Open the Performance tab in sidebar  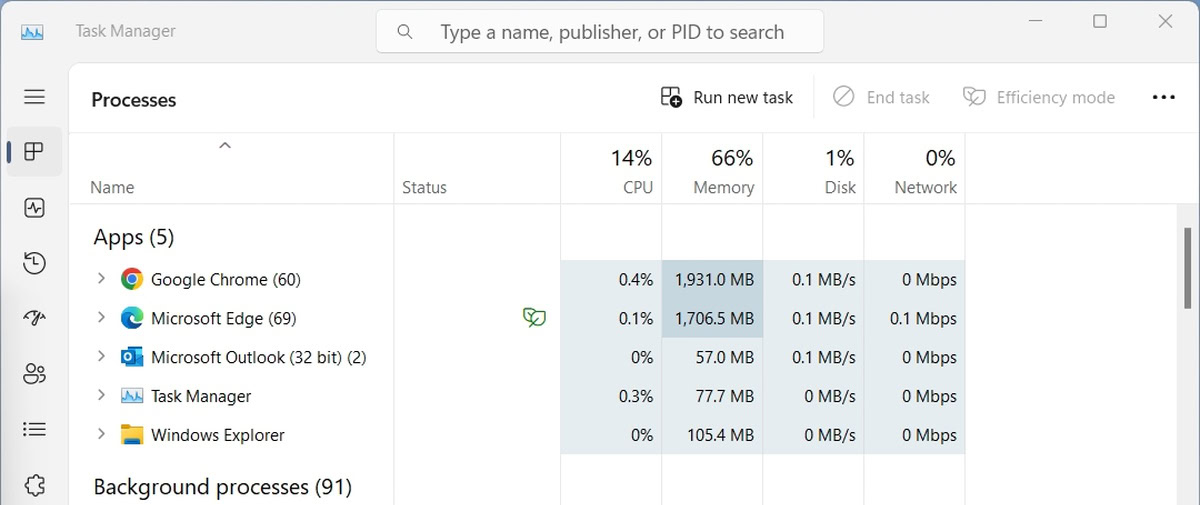tap(34, 208)
